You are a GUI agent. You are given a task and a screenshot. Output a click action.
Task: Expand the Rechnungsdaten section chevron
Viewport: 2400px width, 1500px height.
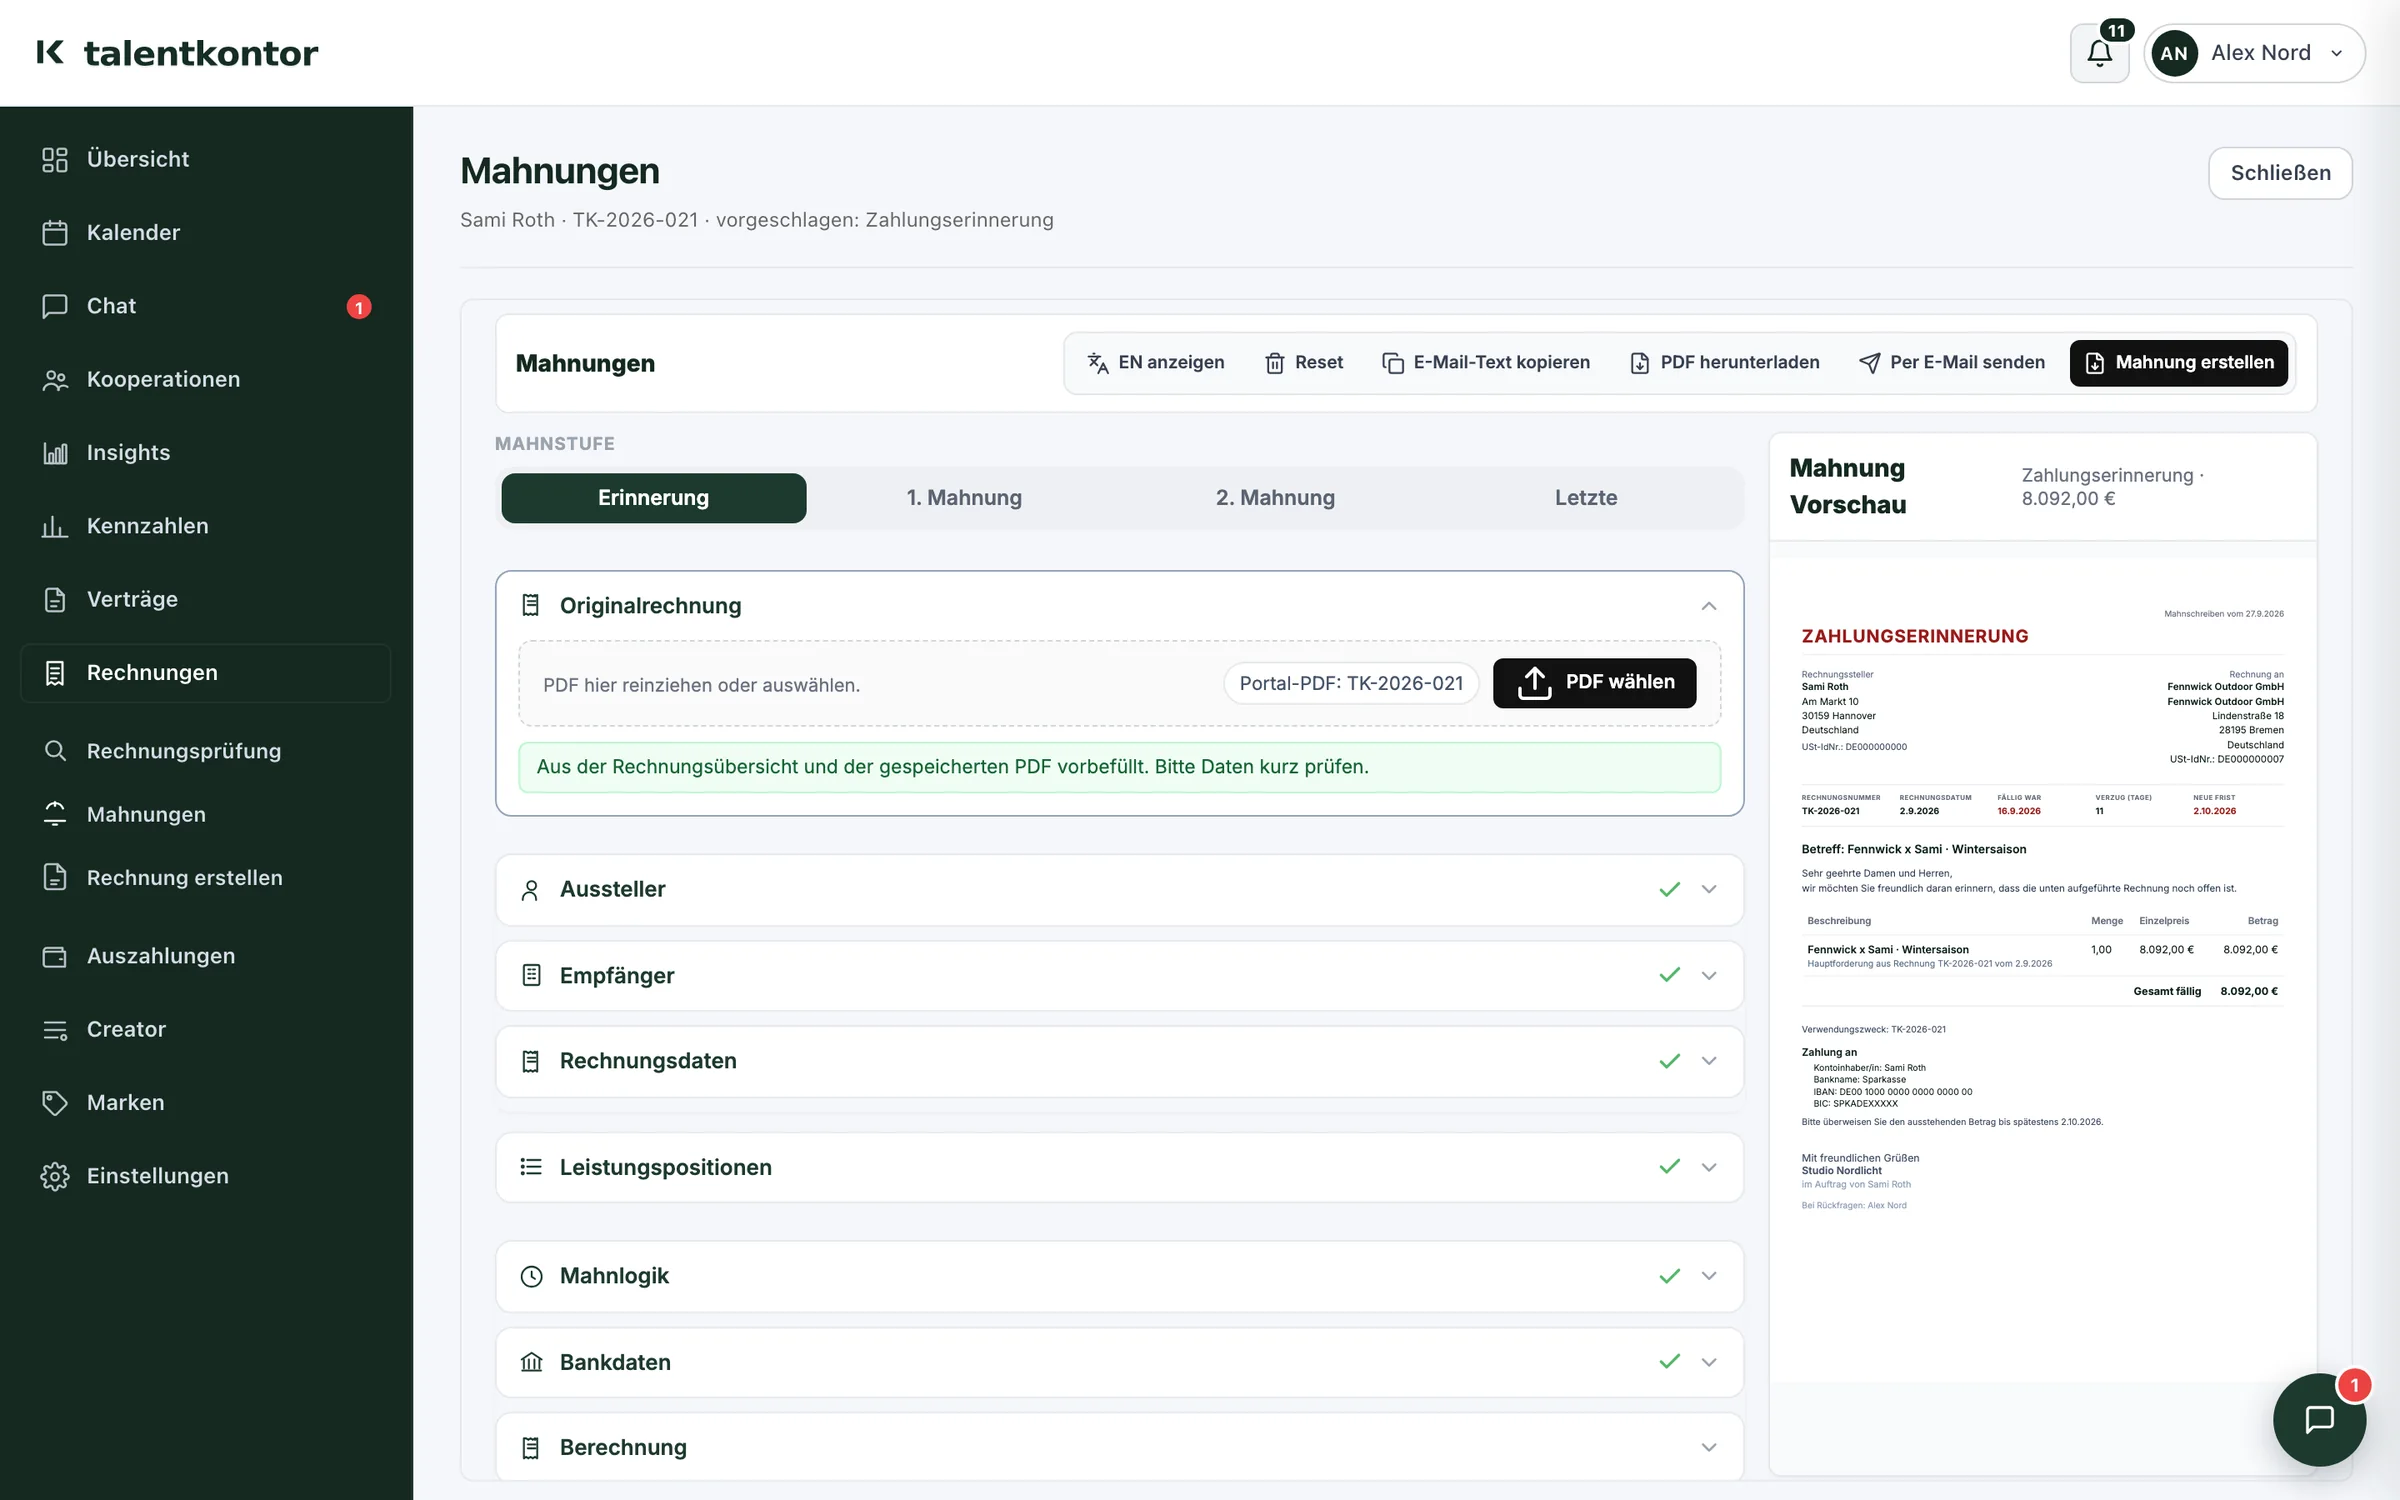(x=1709, y=1061)
